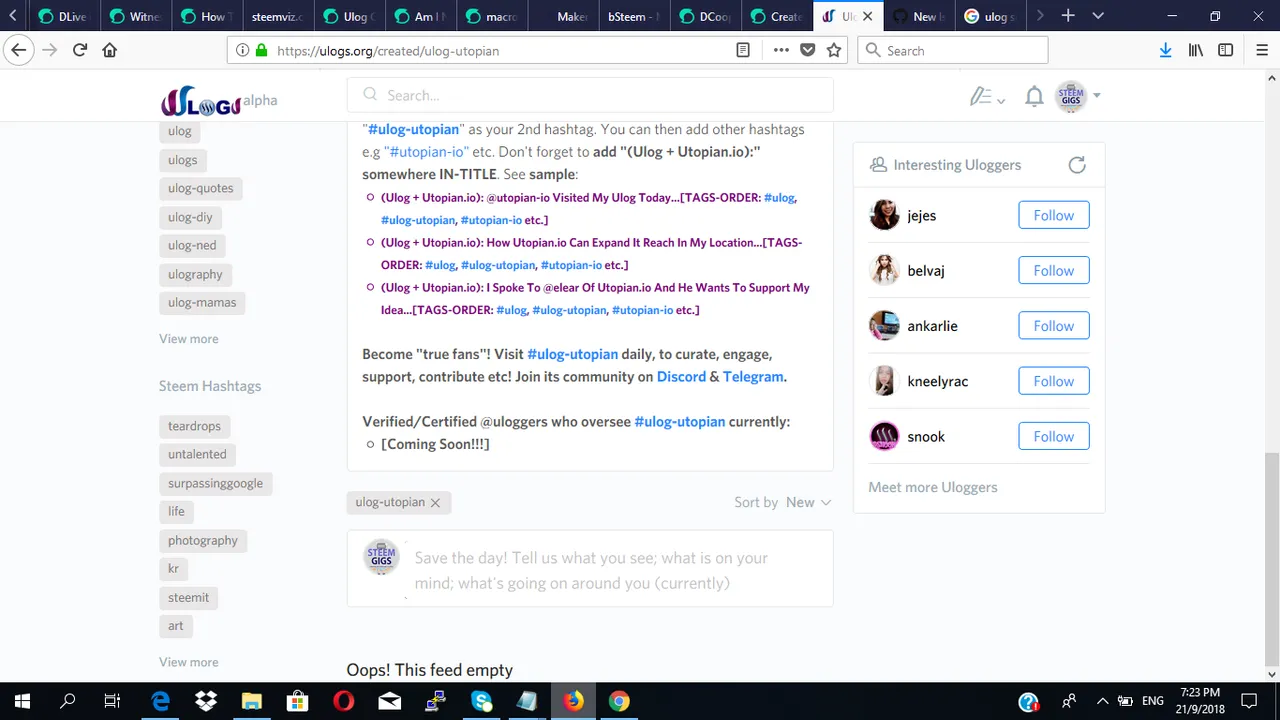Click the quick post text box
Screen dimensions: 1280x720
pos(591,571)
